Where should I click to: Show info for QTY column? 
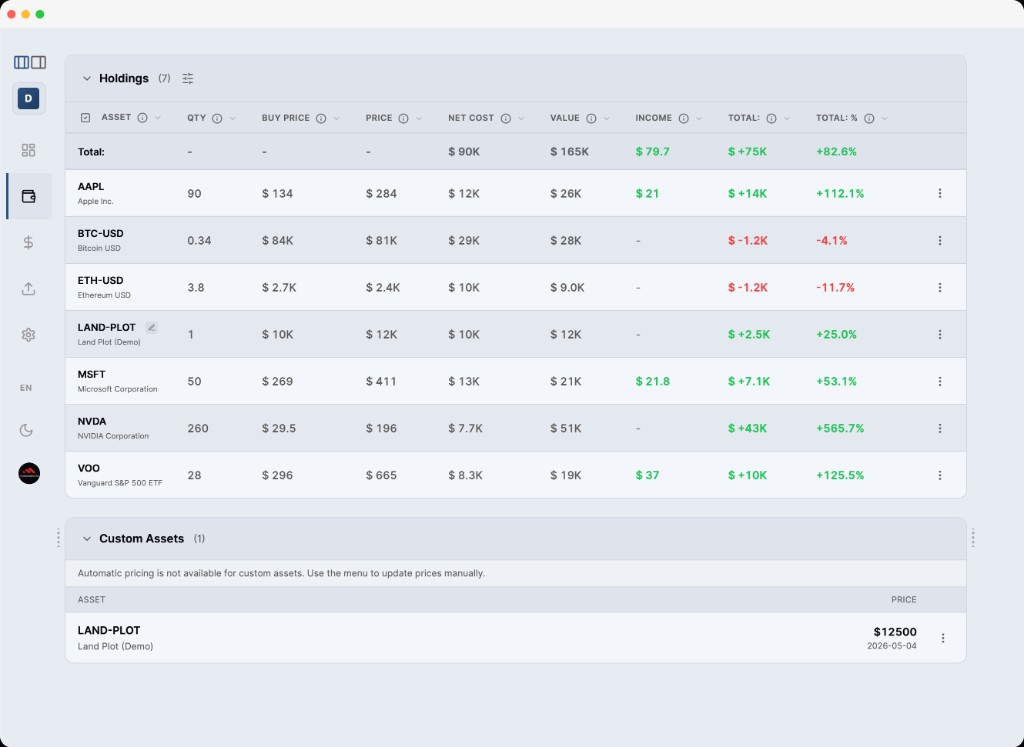pyautogui.click(x=217, y=118)
